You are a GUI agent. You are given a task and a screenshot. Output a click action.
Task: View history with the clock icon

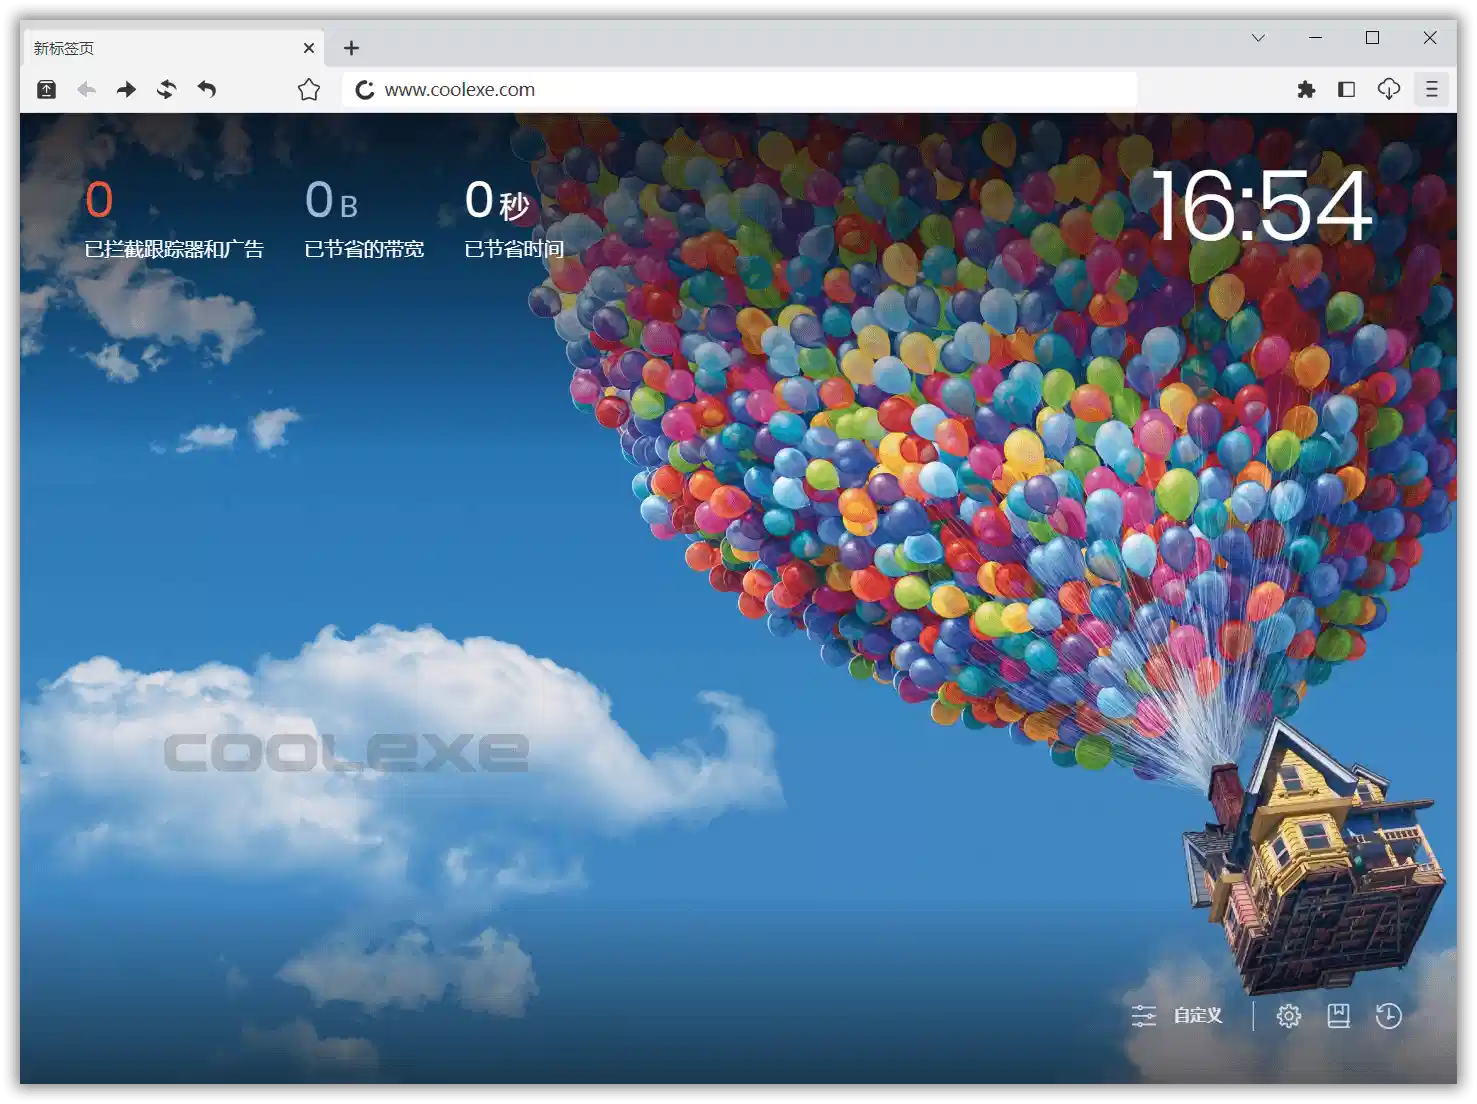coord(1389,1015)
